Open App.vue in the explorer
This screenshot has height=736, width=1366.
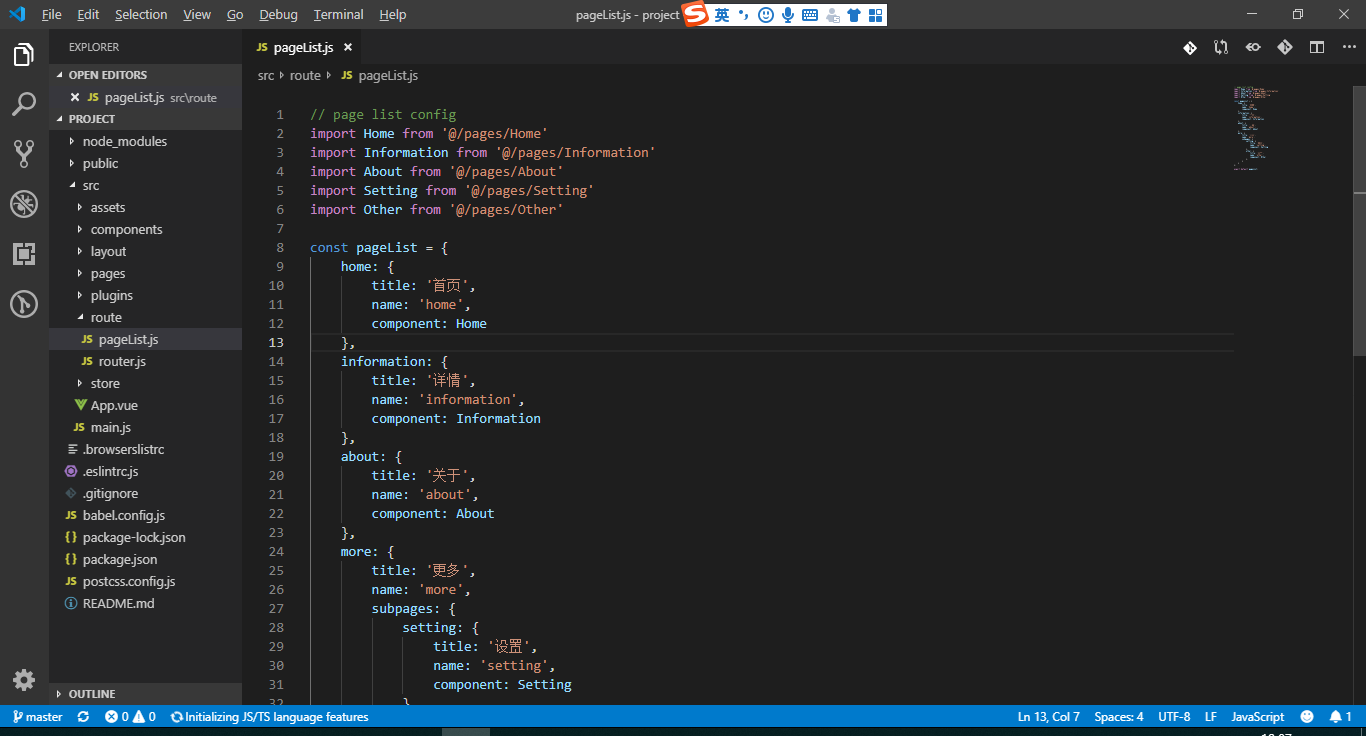pyautogui.click(x=146, y=405)
